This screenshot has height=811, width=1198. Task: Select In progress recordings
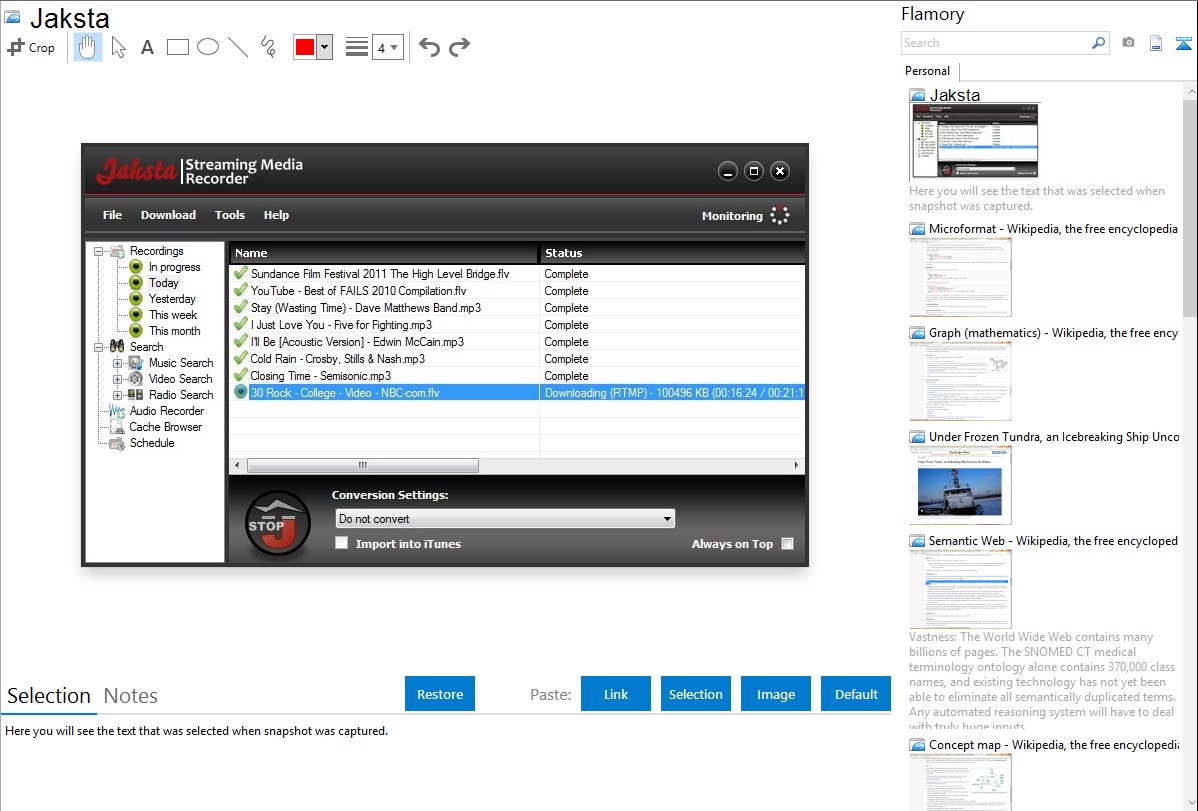coord(174,267)
